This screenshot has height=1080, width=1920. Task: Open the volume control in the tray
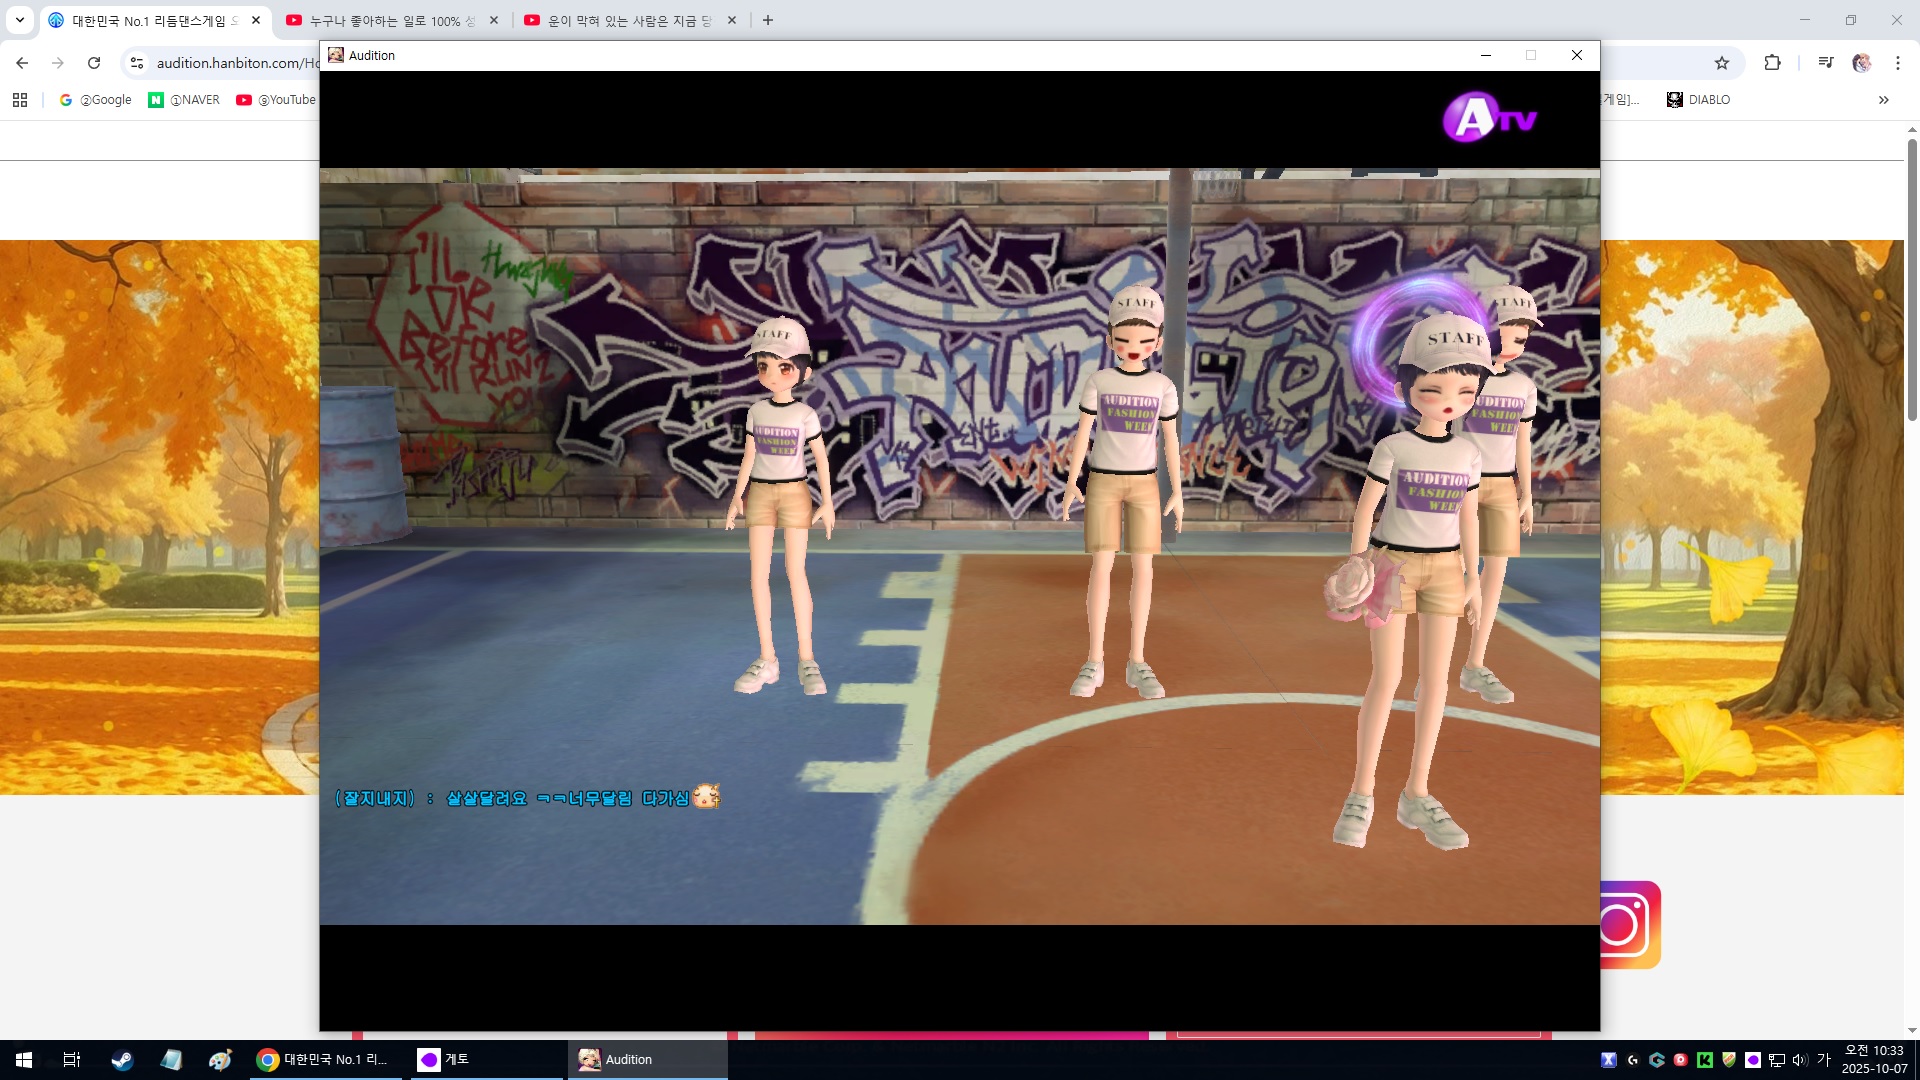[1800, 1060]
